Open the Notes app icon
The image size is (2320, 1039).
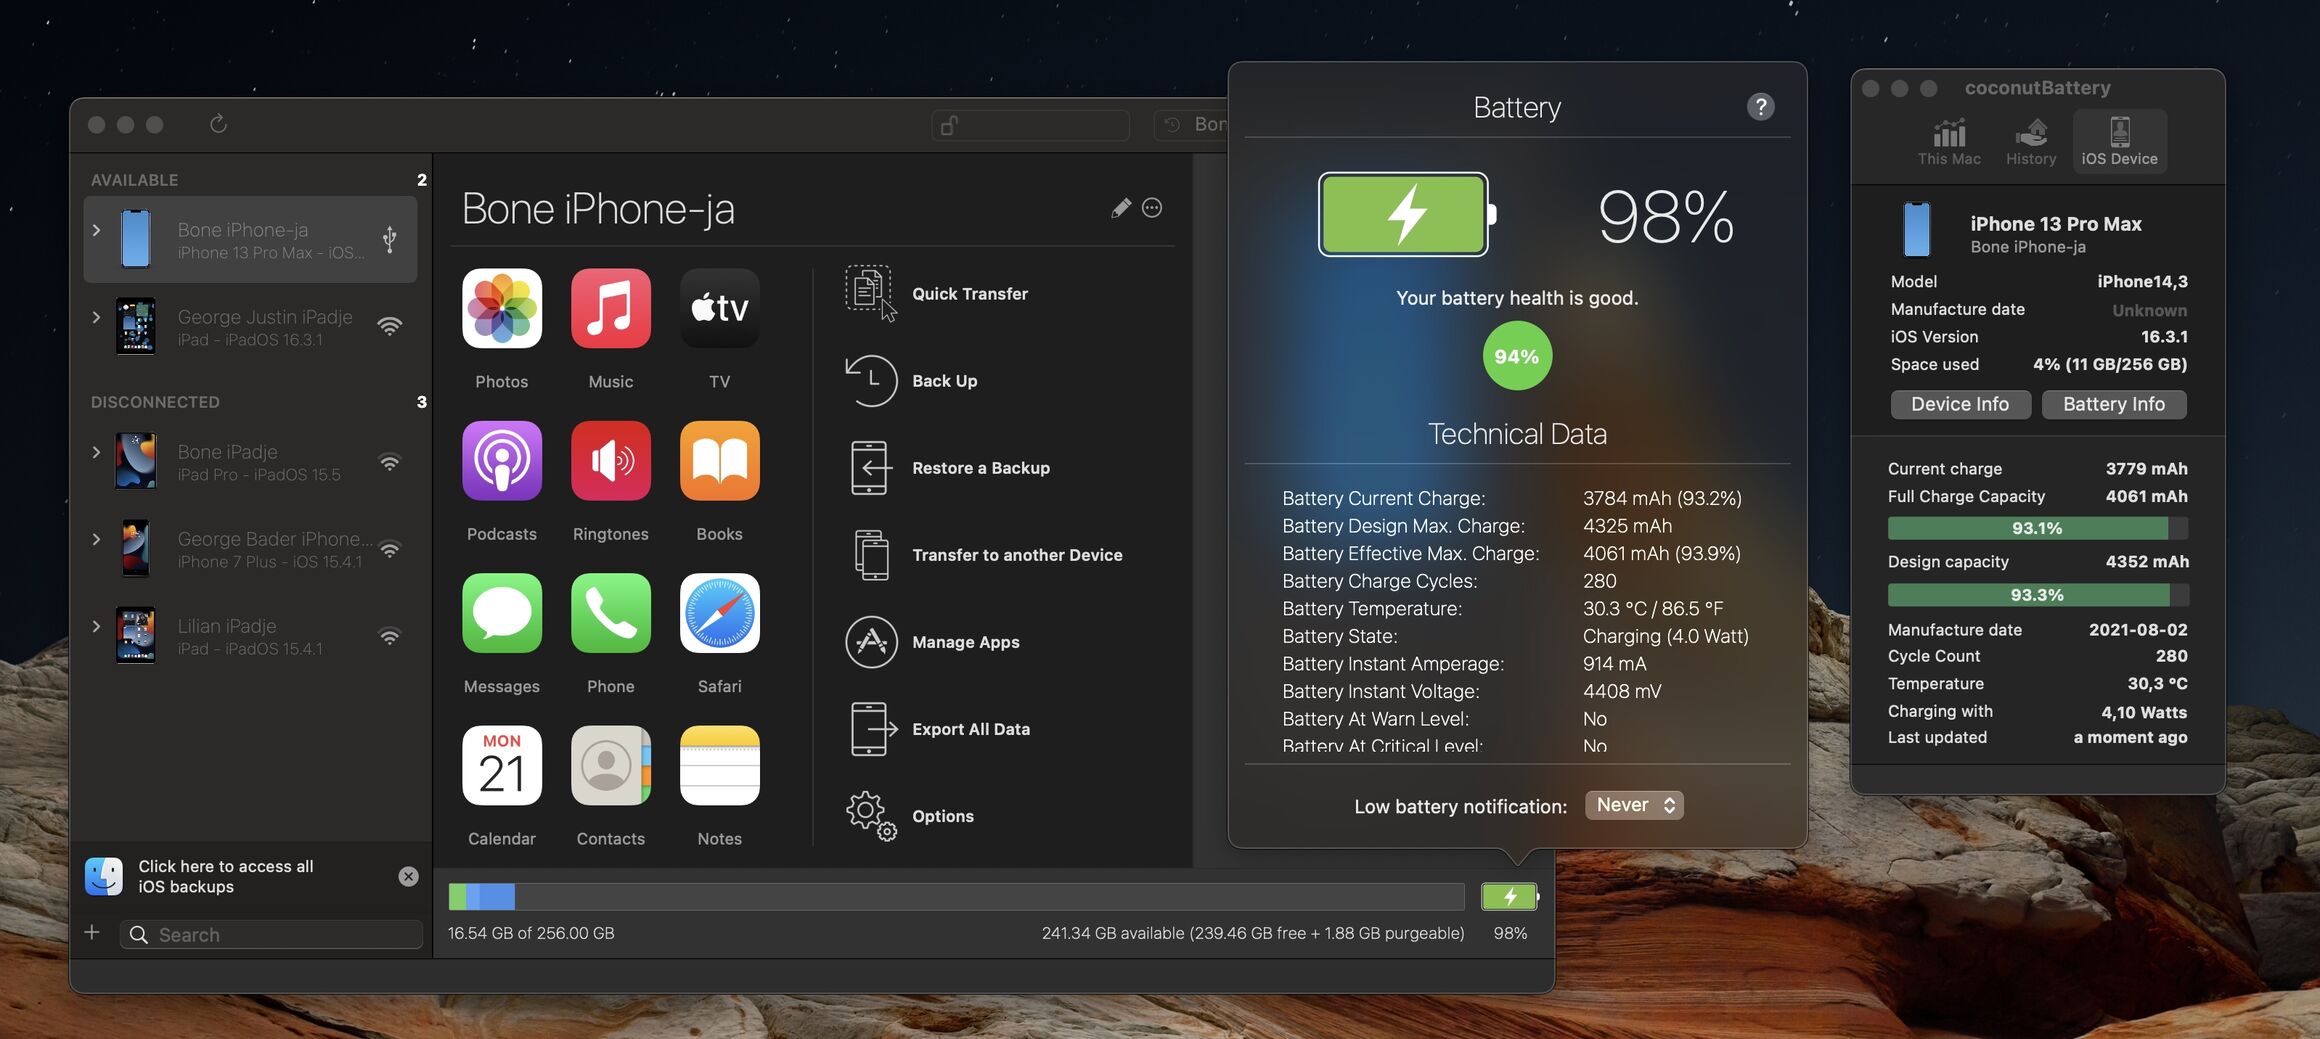coord(720,766)
